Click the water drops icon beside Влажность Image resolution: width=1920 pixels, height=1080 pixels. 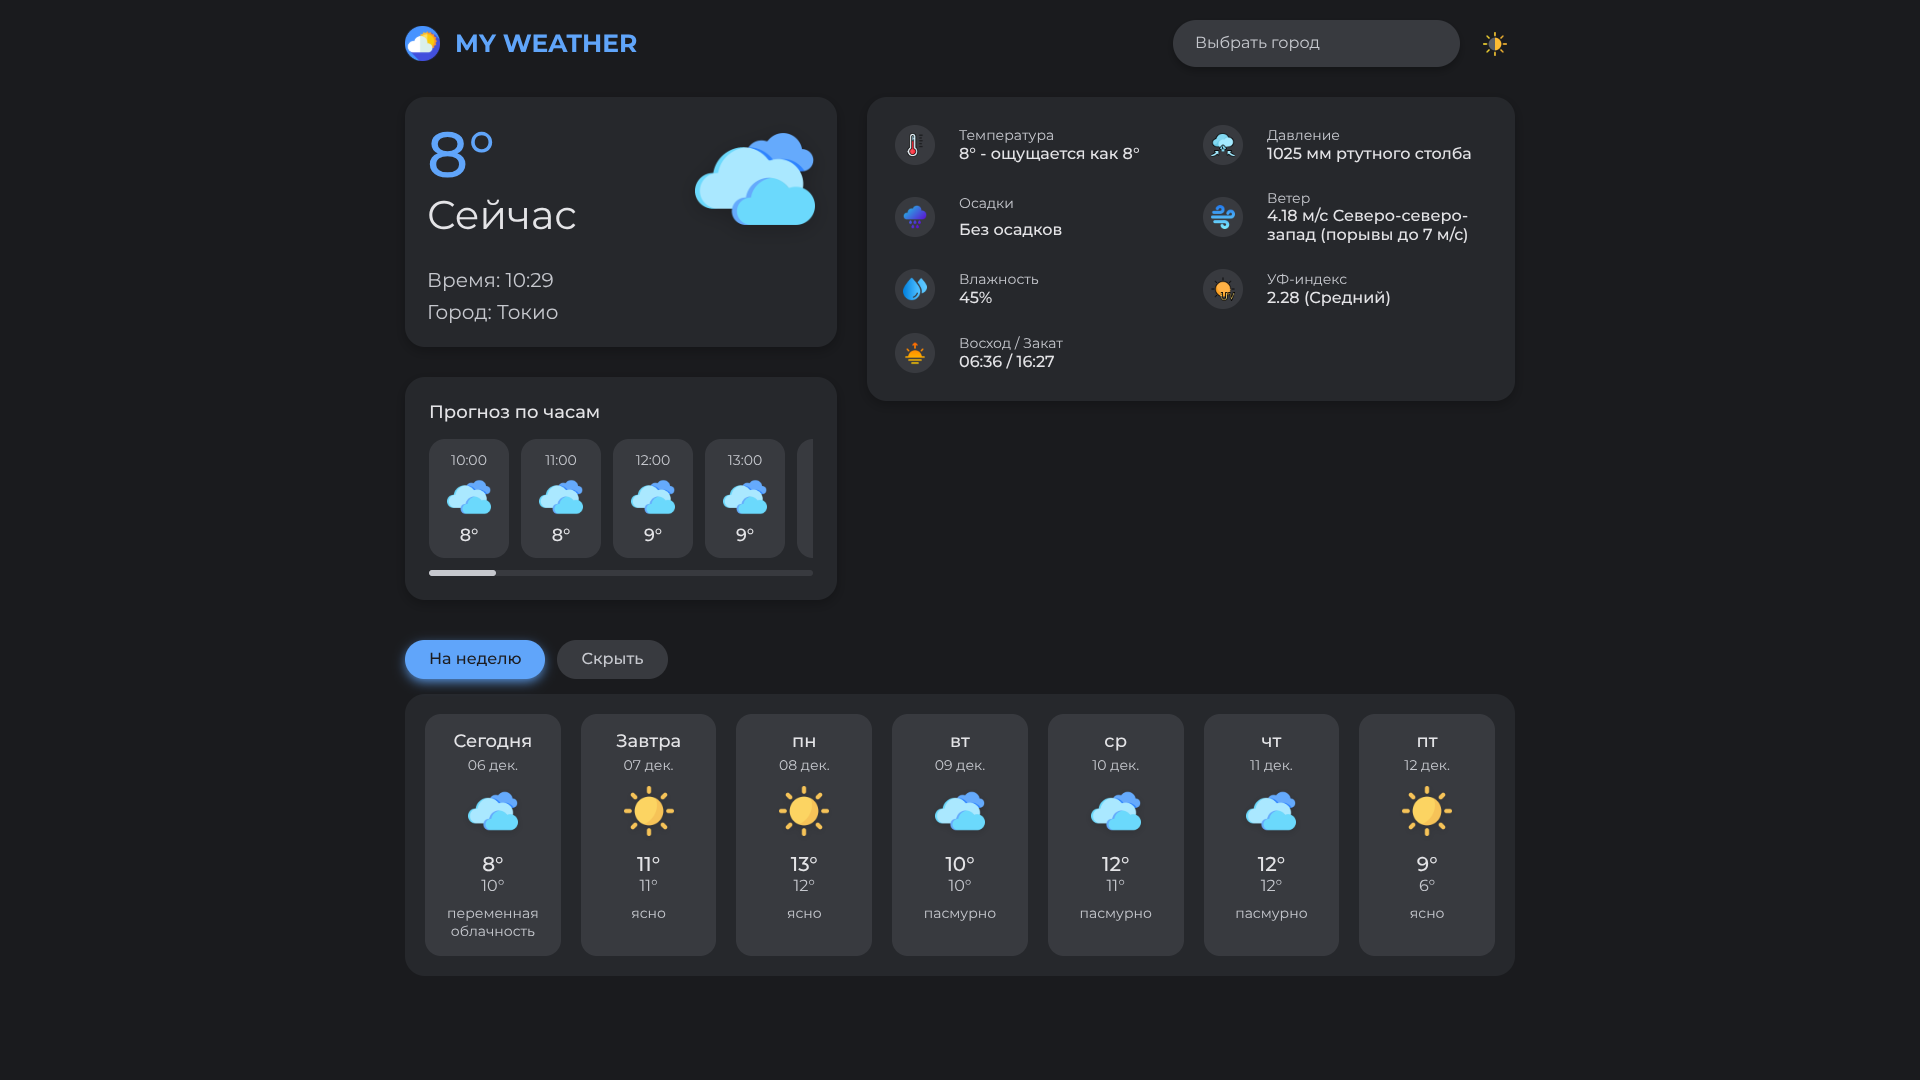click(x=914, y=289)
